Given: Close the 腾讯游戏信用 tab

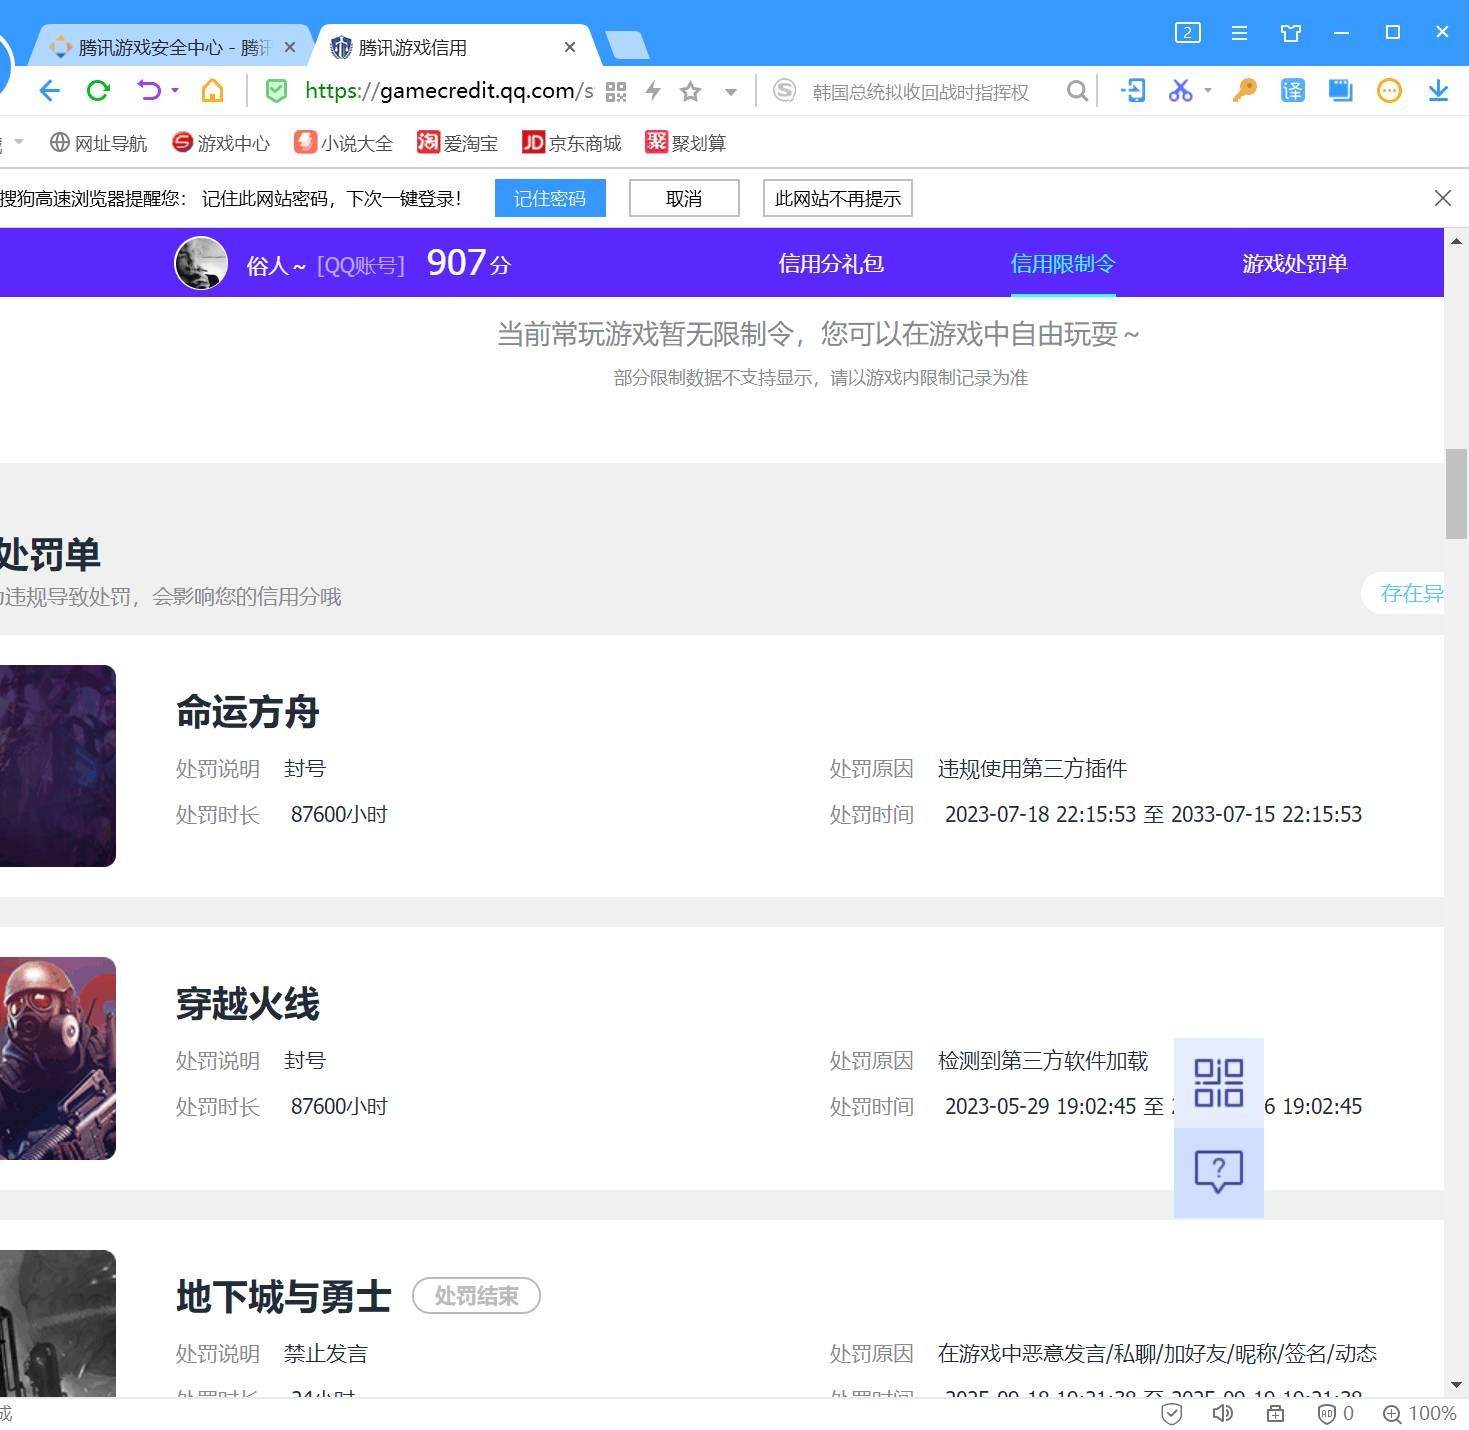Looking at the screenshot, I should 570,47.
